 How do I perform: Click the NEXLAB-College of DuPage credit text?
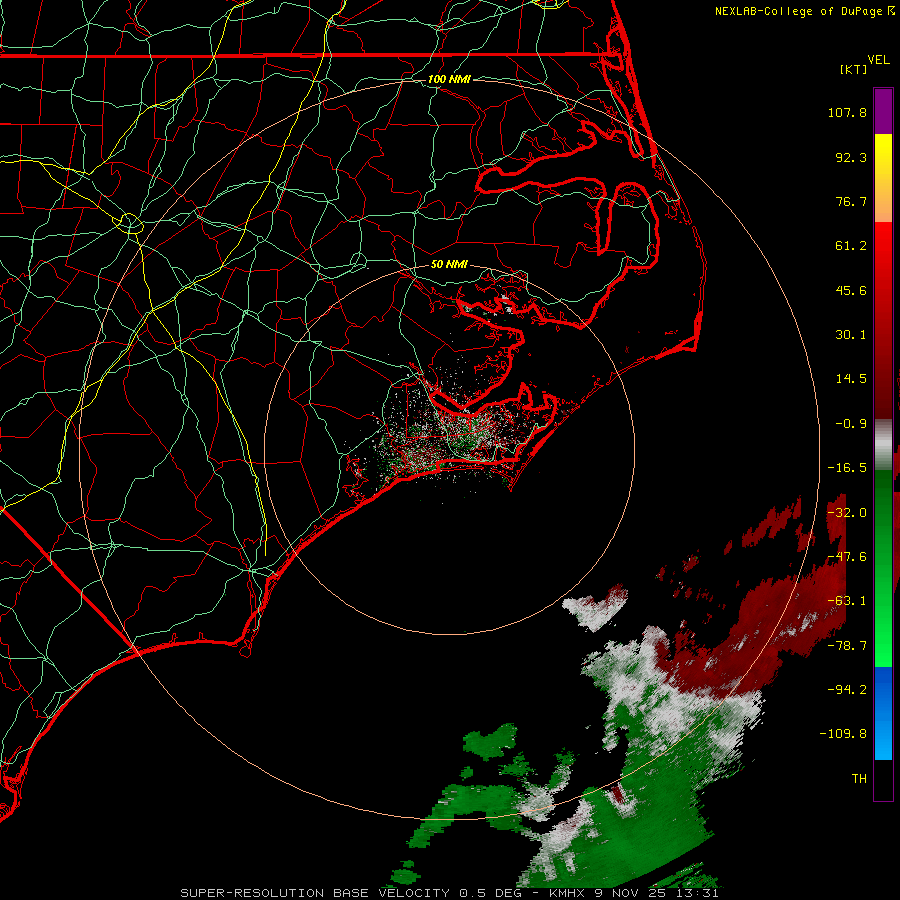click(804, 11)
